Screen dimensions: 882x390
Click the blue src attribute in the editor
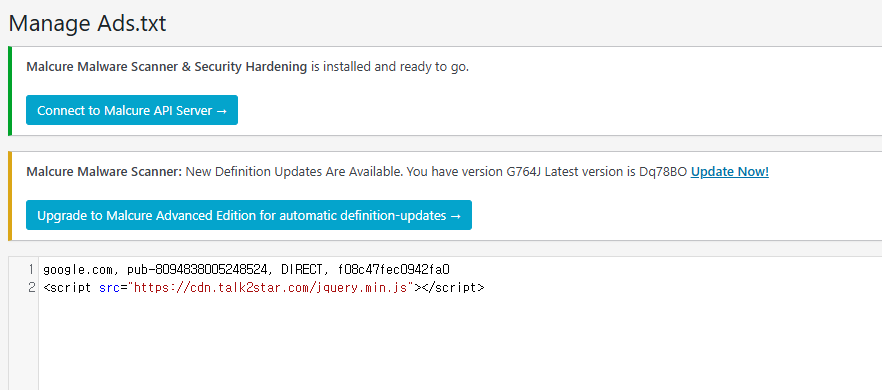coord(109,288)
